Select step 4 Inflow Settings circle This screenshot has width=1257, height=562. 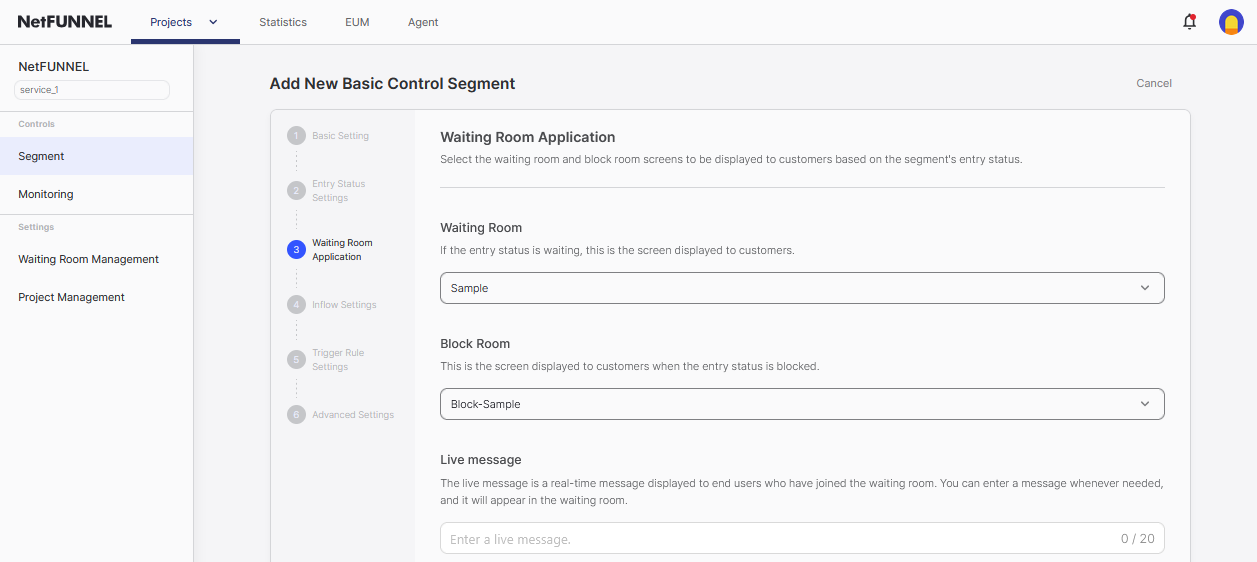(296, 305)
